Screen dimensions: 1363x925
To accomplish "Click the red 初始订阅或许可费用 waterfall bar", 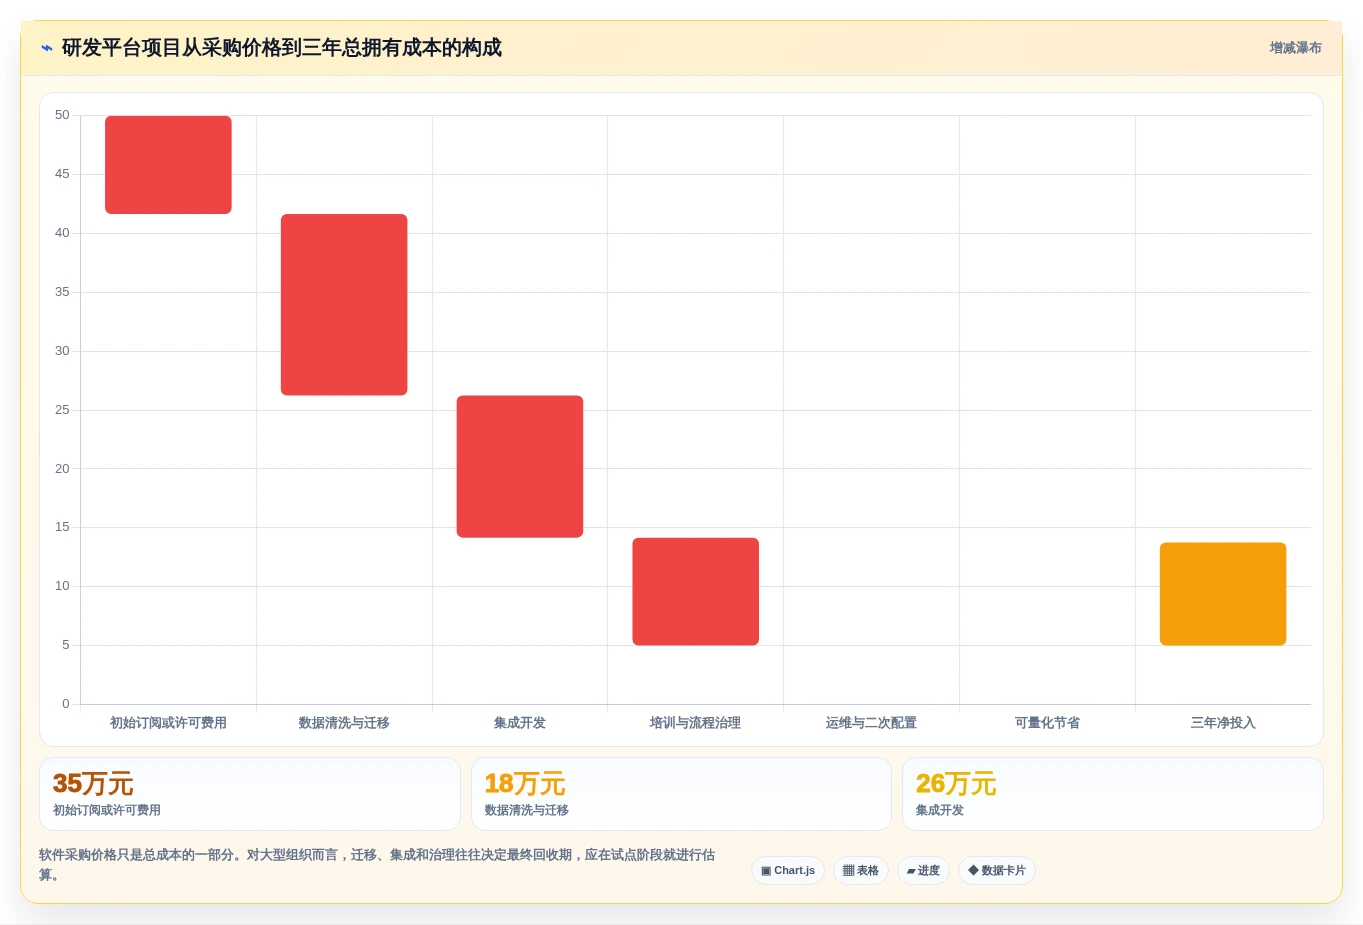I will coord(168,165).
